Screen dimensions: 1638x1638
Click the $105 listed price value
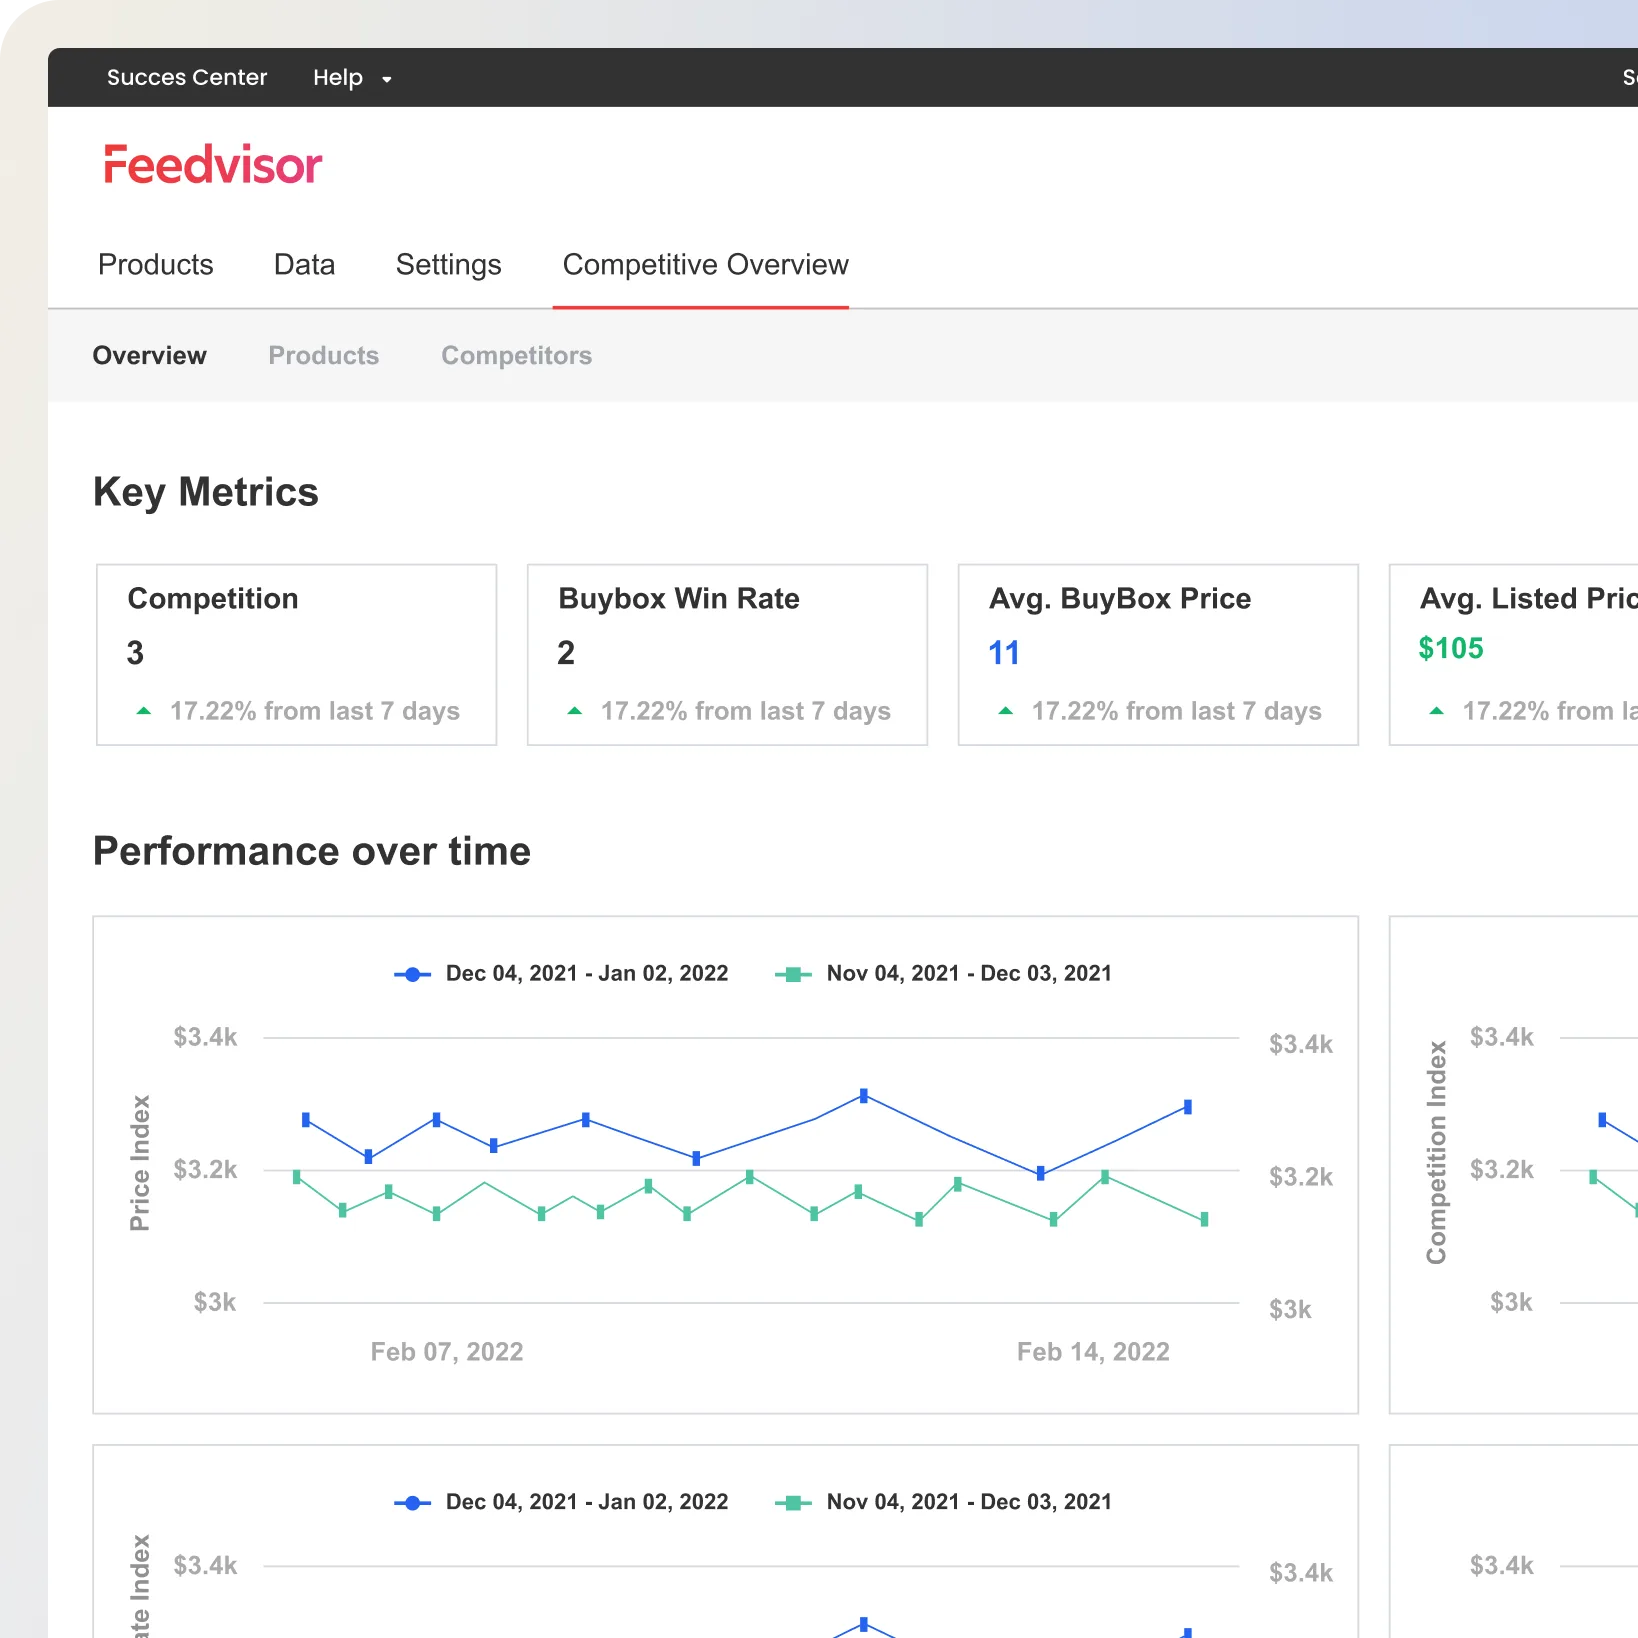point(1451,648)
